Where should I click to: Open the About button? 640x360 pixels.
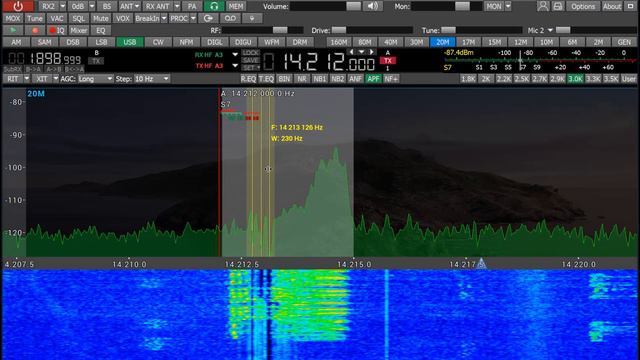612,6
